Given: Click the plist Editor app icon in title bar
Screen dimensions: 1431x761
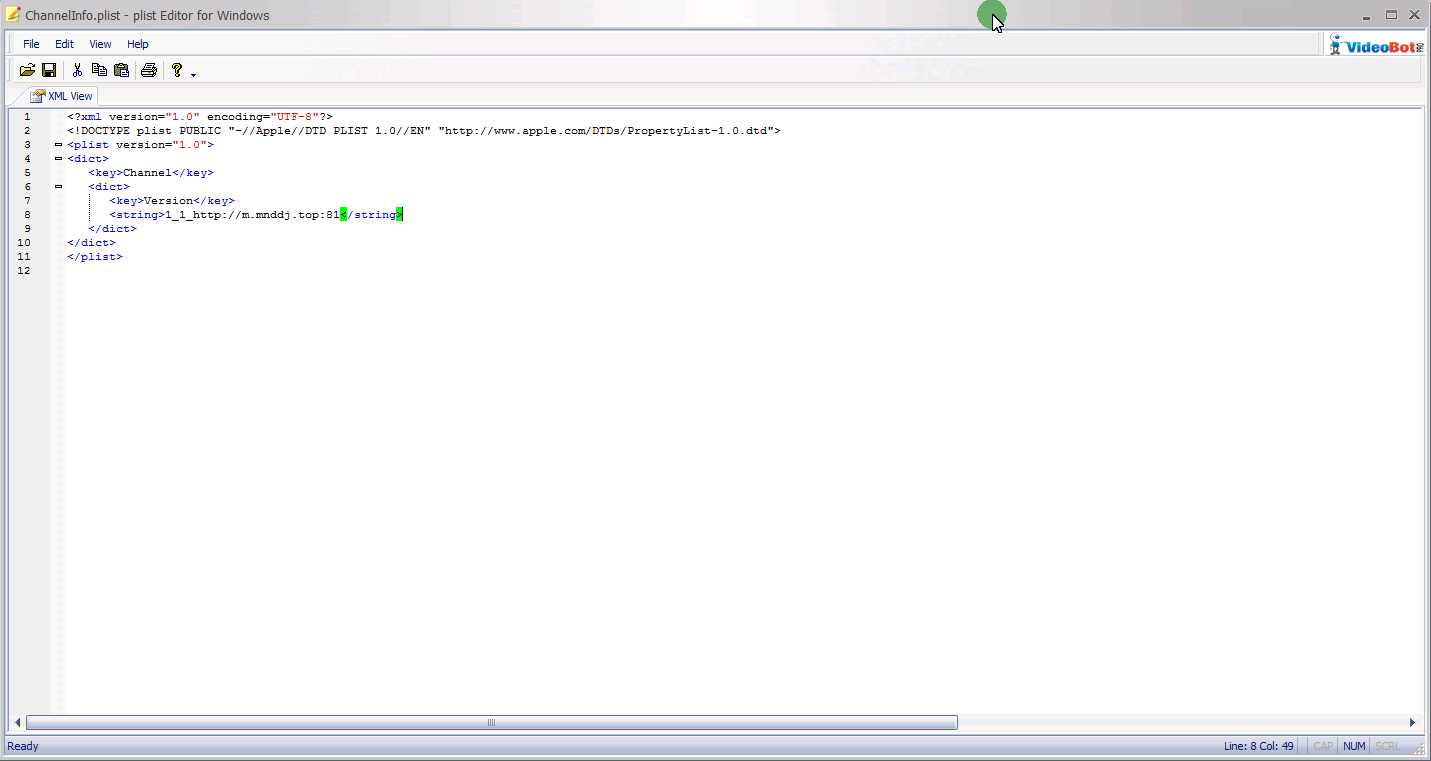Looking at the screenshot, I should point(13,15).
